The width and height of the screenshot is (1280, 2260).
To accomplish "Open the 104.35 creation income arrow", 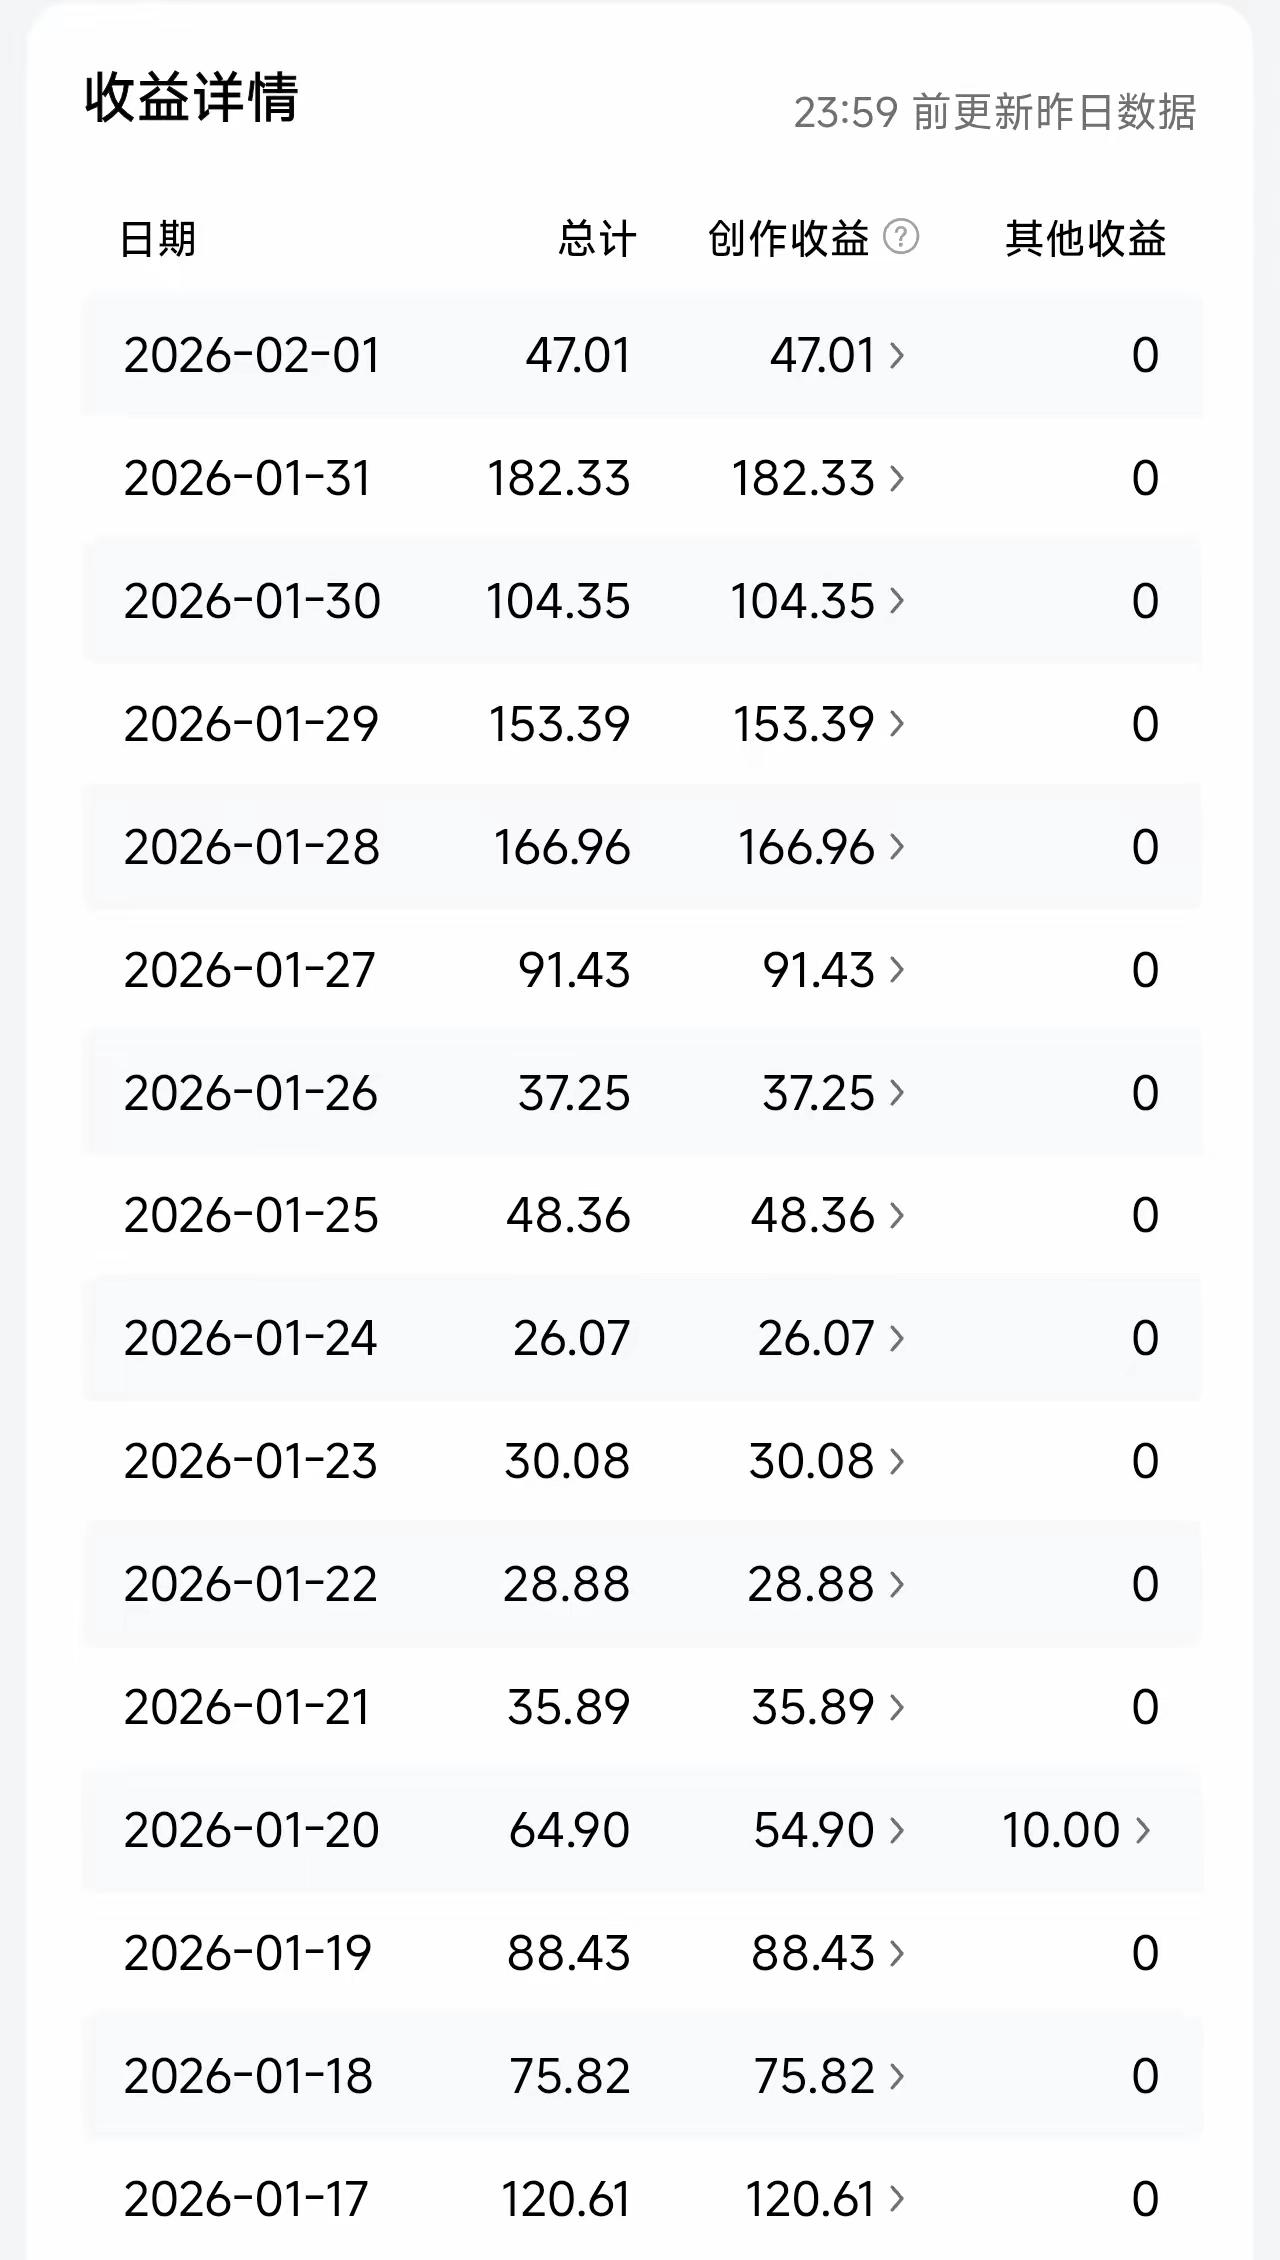I will click(897, 601).
